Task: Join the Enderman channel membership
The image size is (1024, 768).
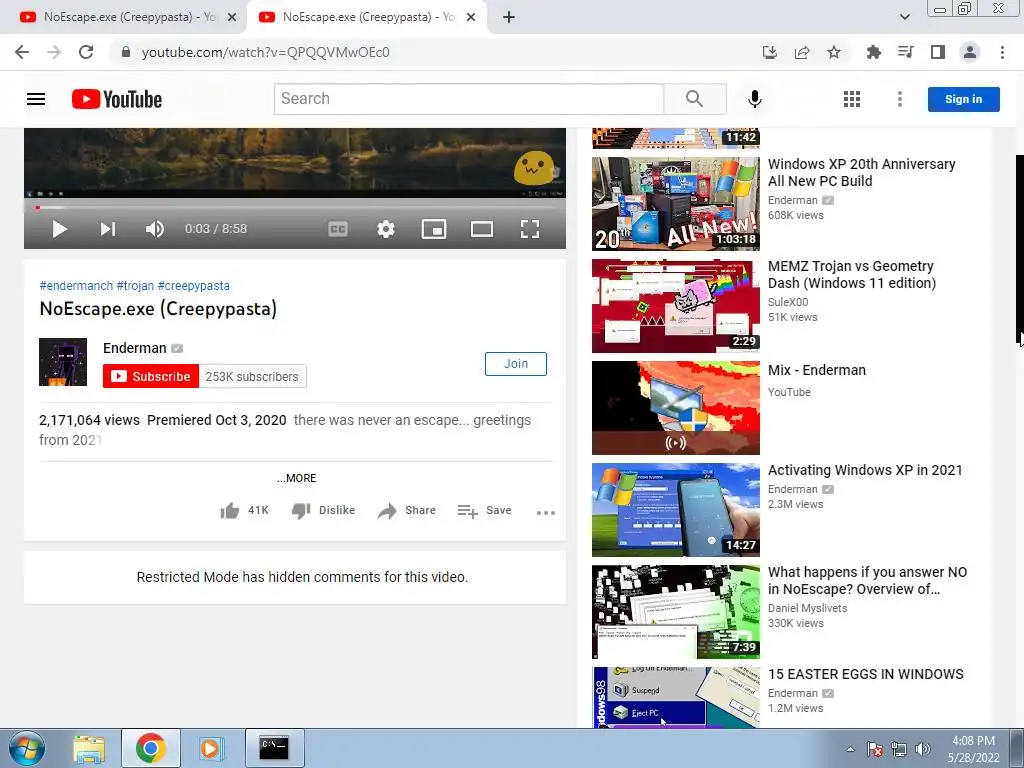Action: click(516, 364)
